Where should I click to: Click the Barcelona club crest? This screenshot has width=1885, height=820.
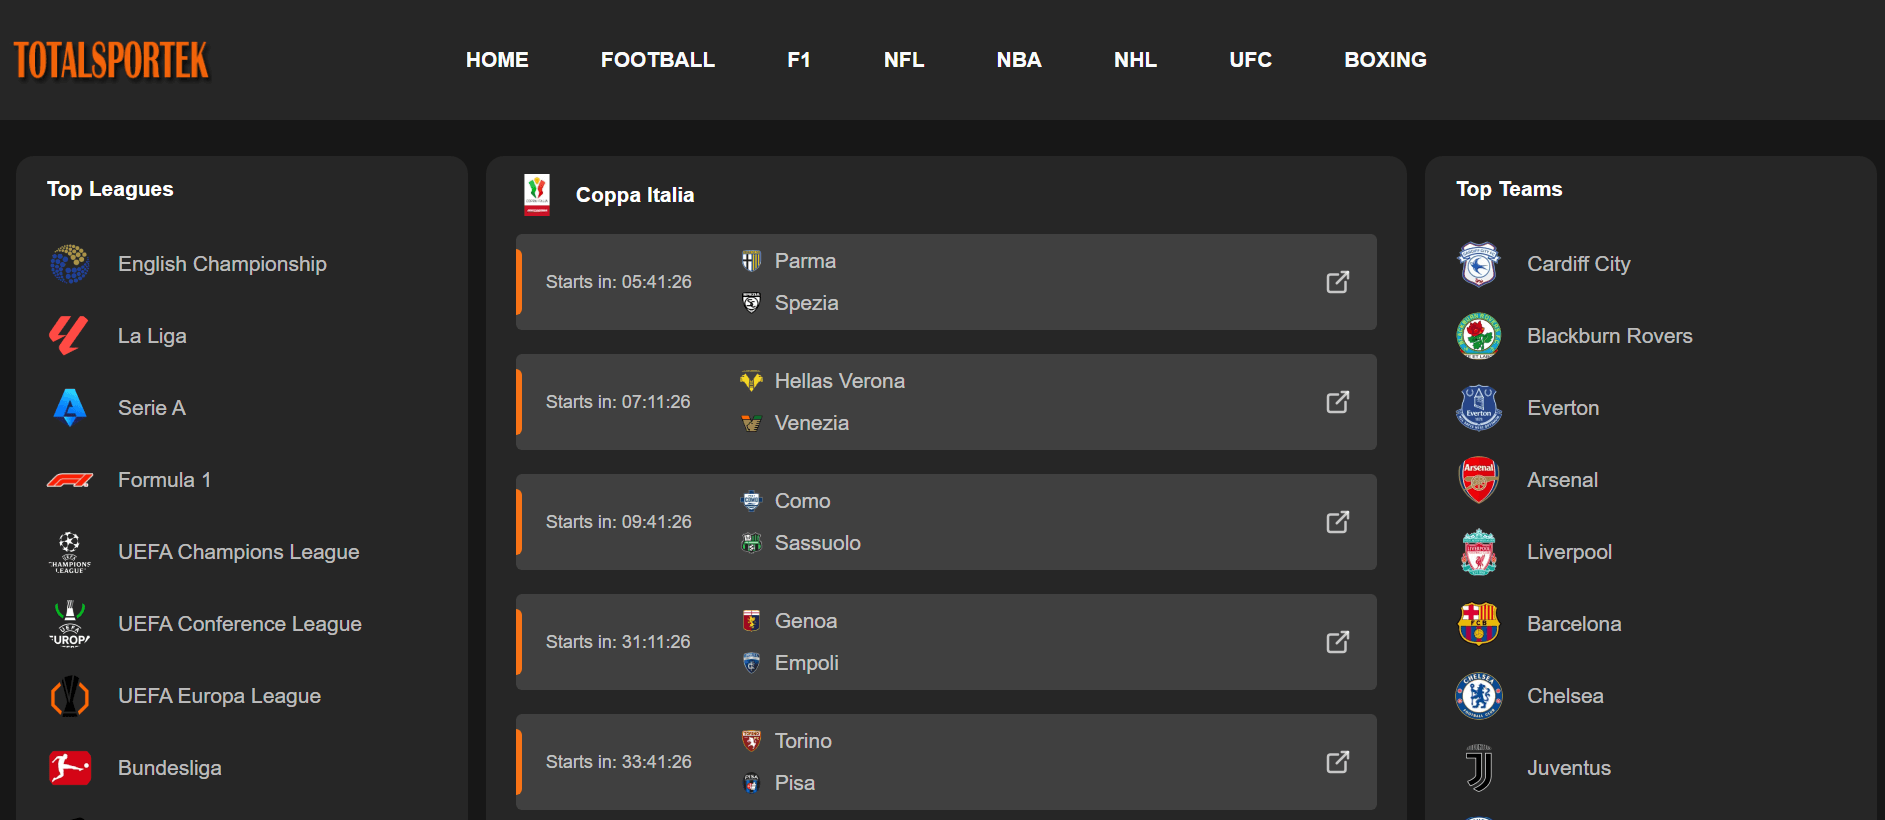(1478, 624)
